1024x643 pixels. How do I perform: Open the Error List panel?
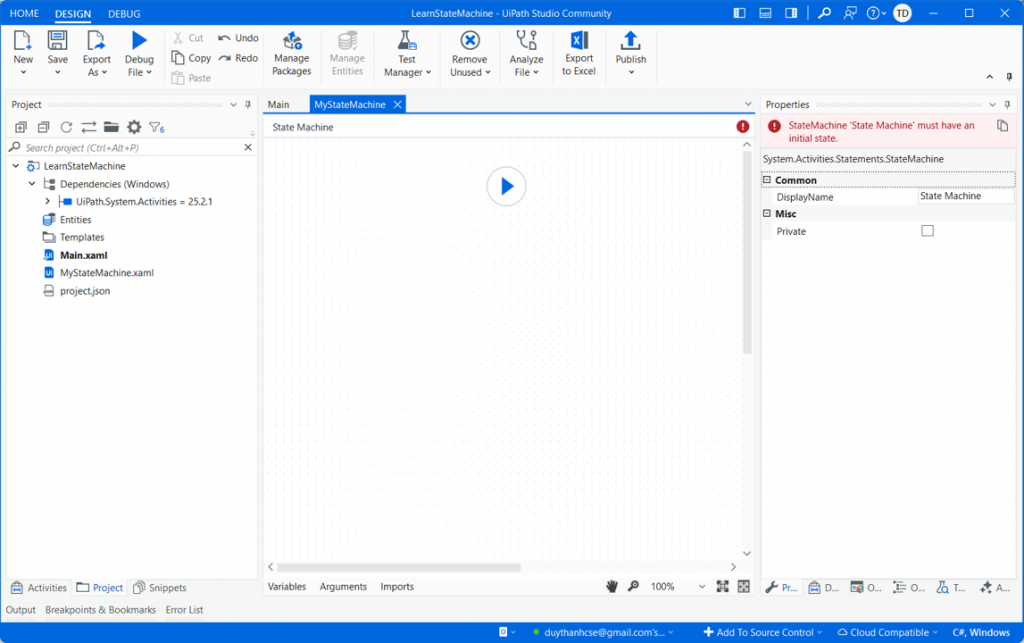tap(184, 610)
